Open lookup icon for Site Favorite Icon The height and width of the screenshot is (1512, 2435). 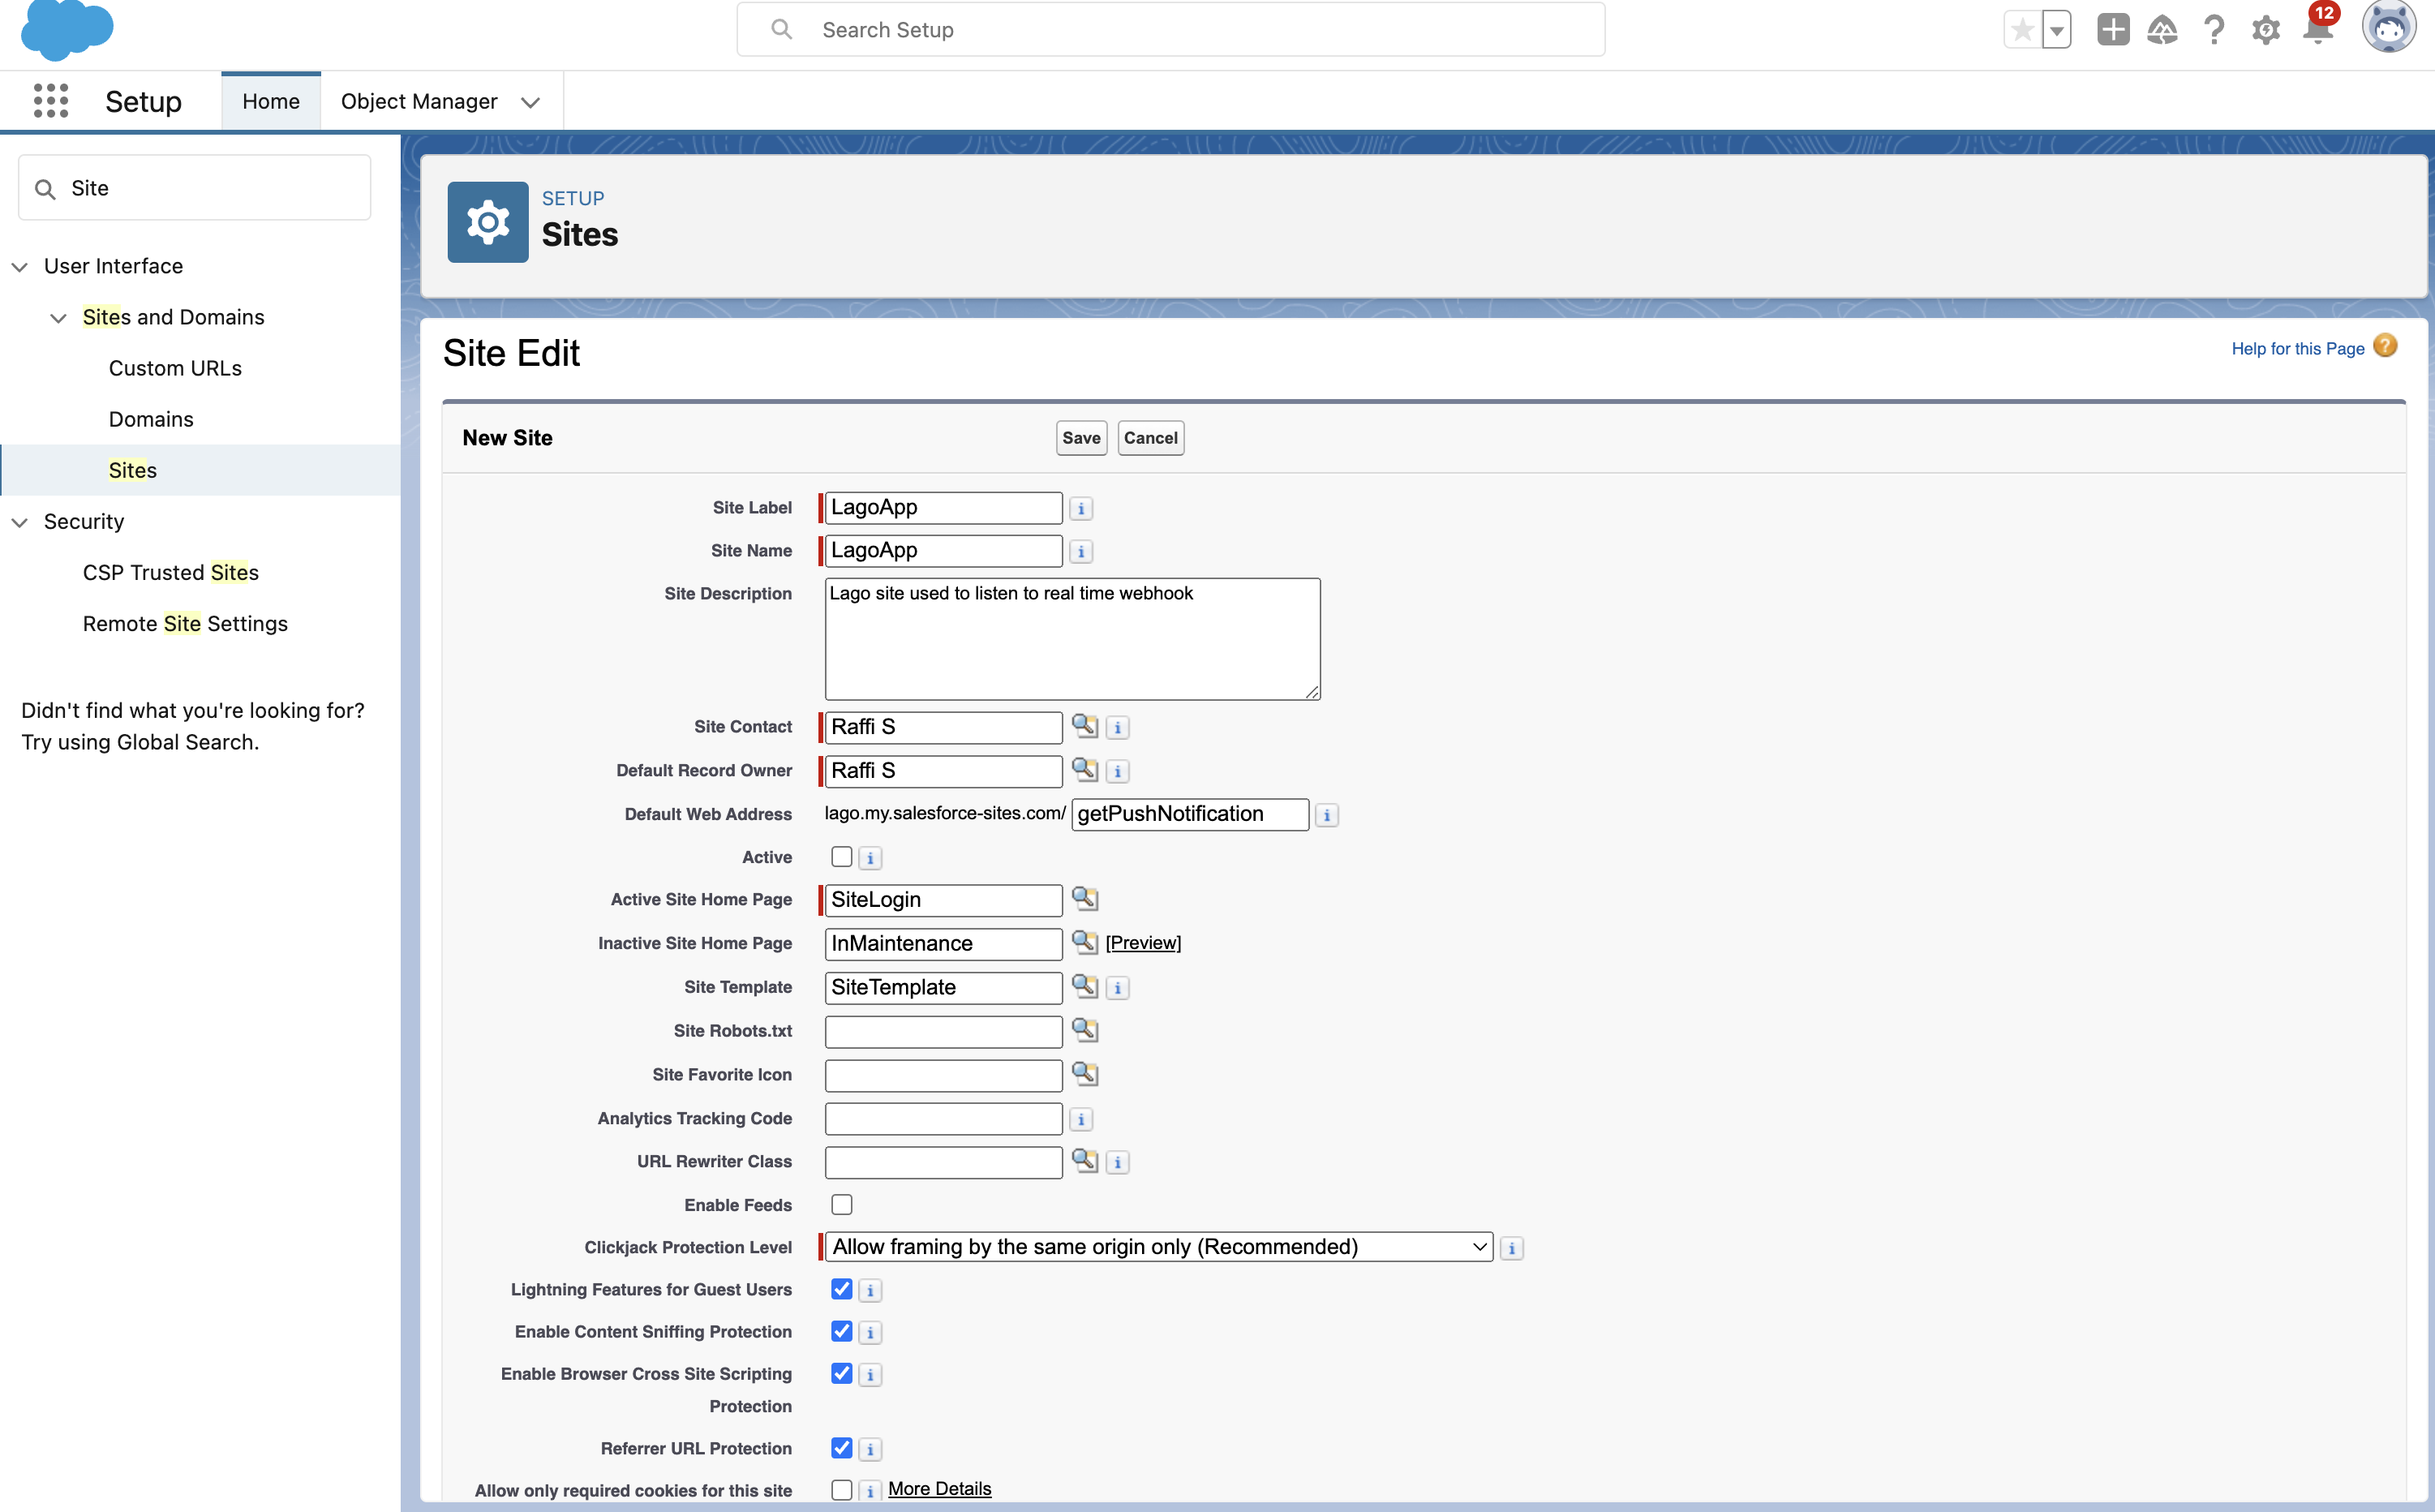coord(1085,1073)
